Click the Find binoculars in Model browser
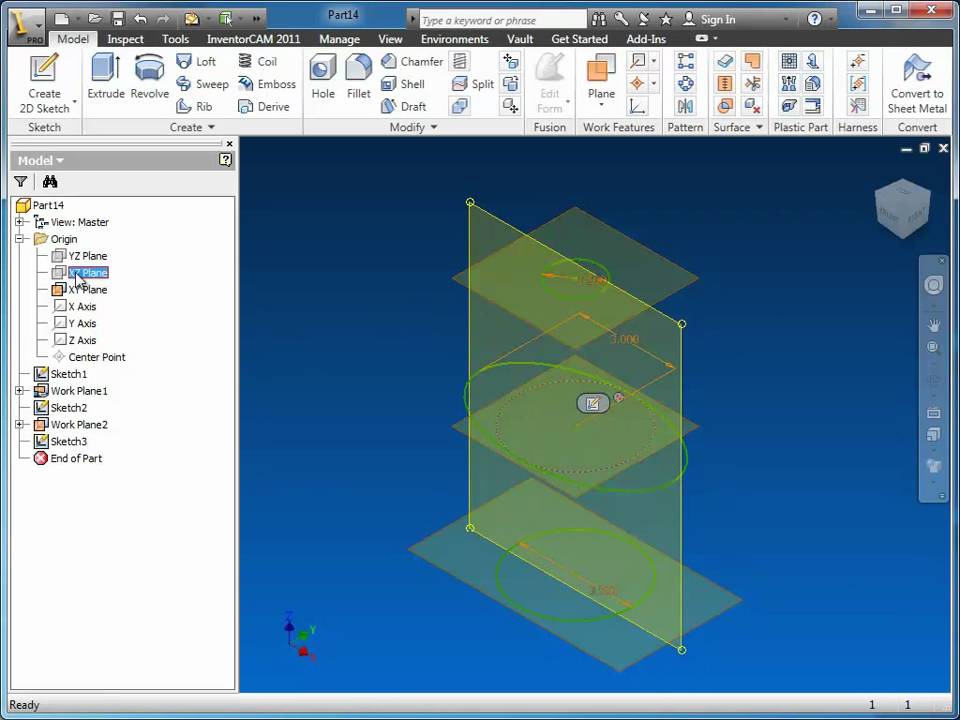The image size is (960, 720). click(x=50, y=181)
